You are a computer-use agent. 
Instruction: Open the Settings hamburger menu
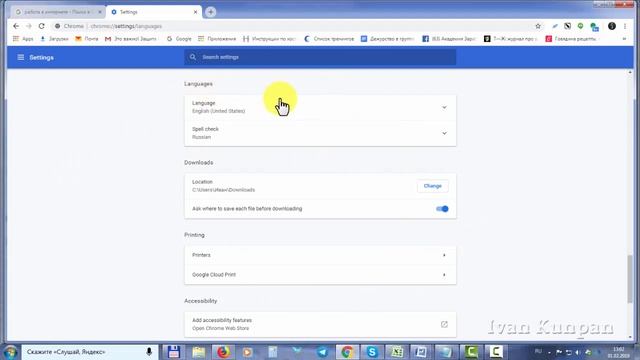pos(20,57)
